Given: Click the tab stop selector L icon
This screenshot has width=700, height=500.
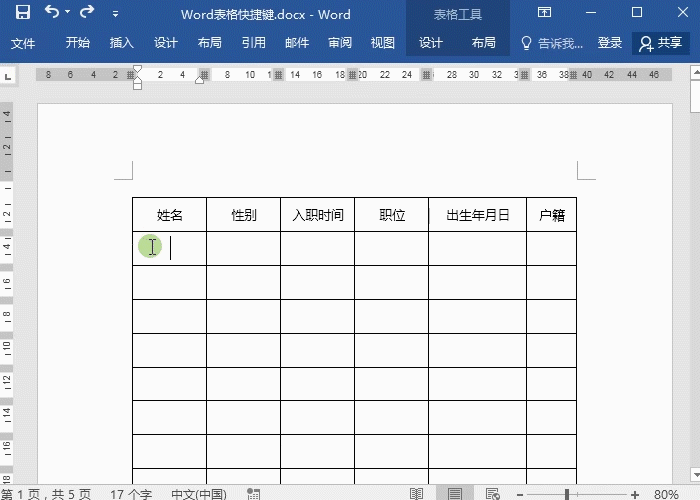Looking at the screenshot, I should point(8,76).
